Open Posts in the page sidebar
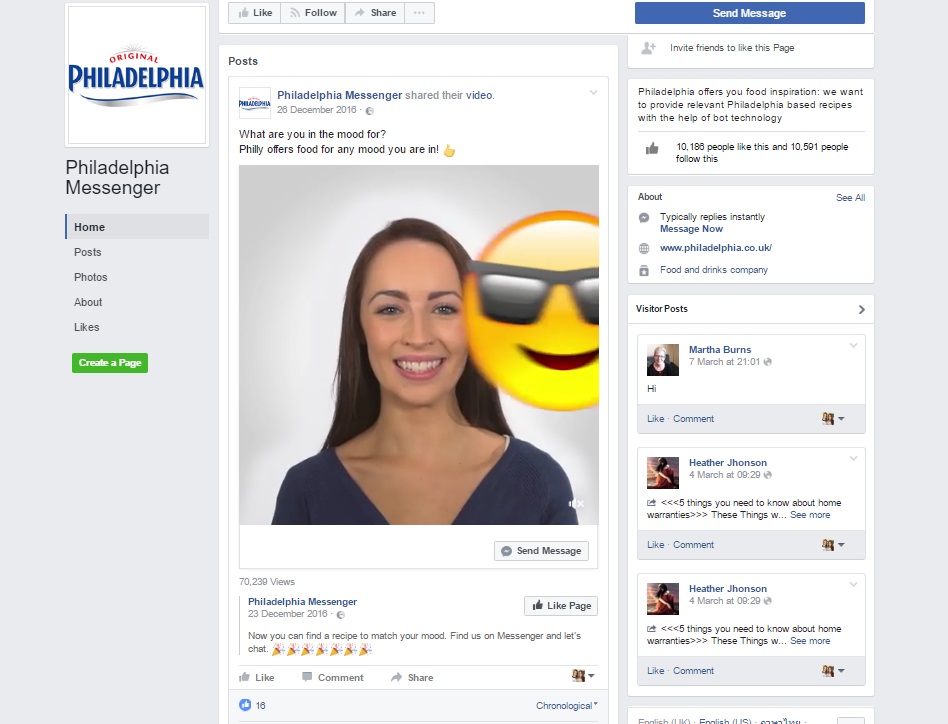Screen dimensions: 948x724 point(88,252)
